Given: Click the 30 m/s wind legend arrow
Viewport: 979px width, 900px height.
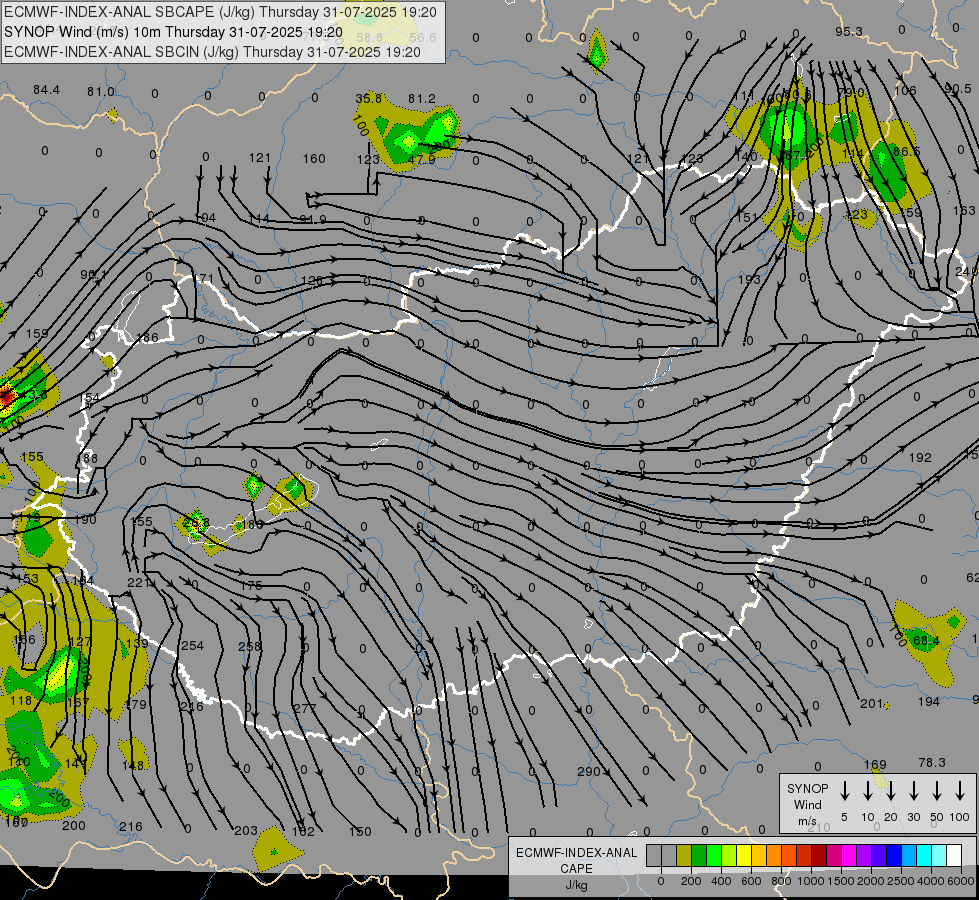Looking at the screenshot, I should tap(914, 791).
